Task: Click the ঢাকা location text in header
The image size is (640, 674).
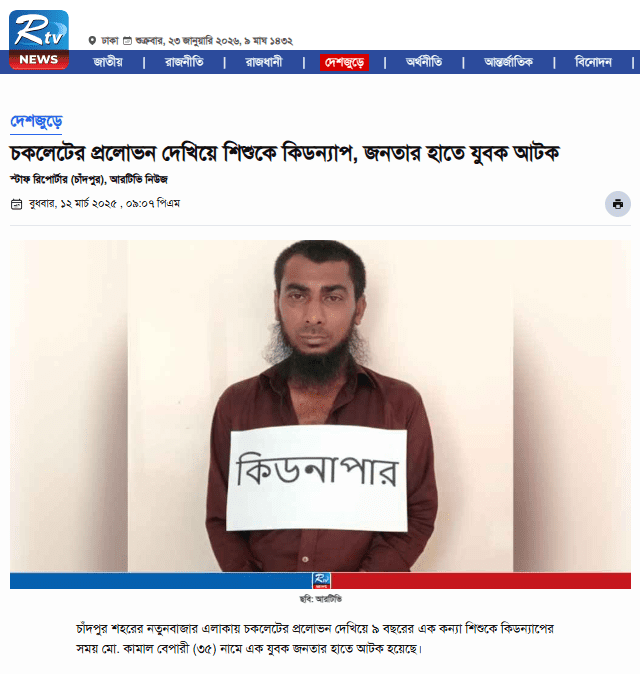Action: [x=110, y=41]
